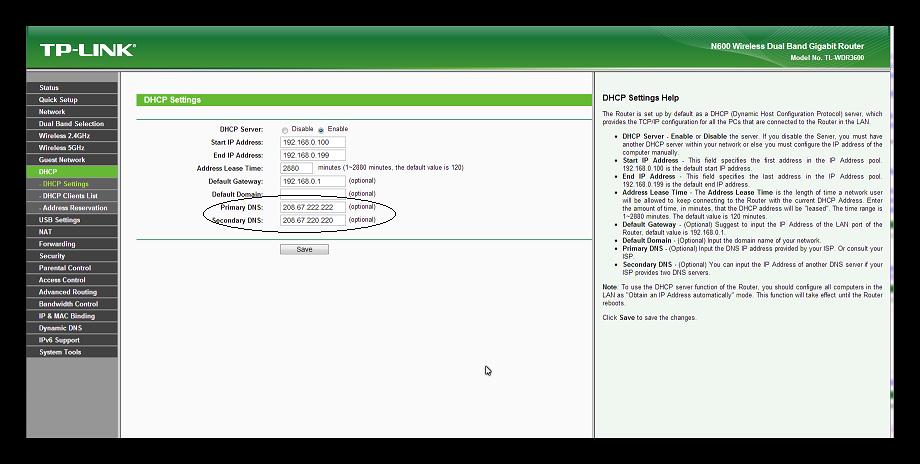Select the DHCP menu heading

(72, 172)
